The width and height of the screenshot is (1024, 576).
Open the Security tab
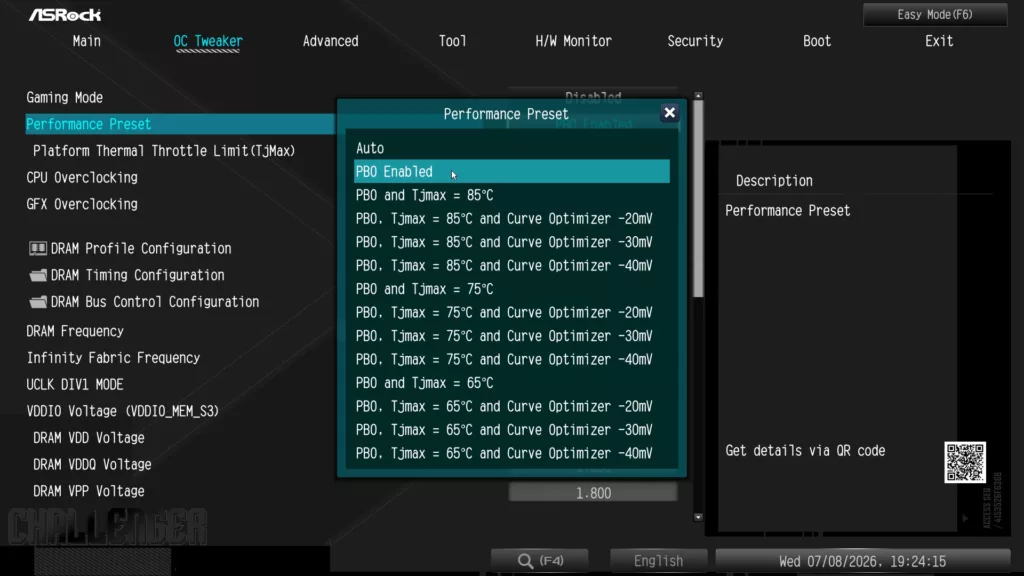coord(695,41)
